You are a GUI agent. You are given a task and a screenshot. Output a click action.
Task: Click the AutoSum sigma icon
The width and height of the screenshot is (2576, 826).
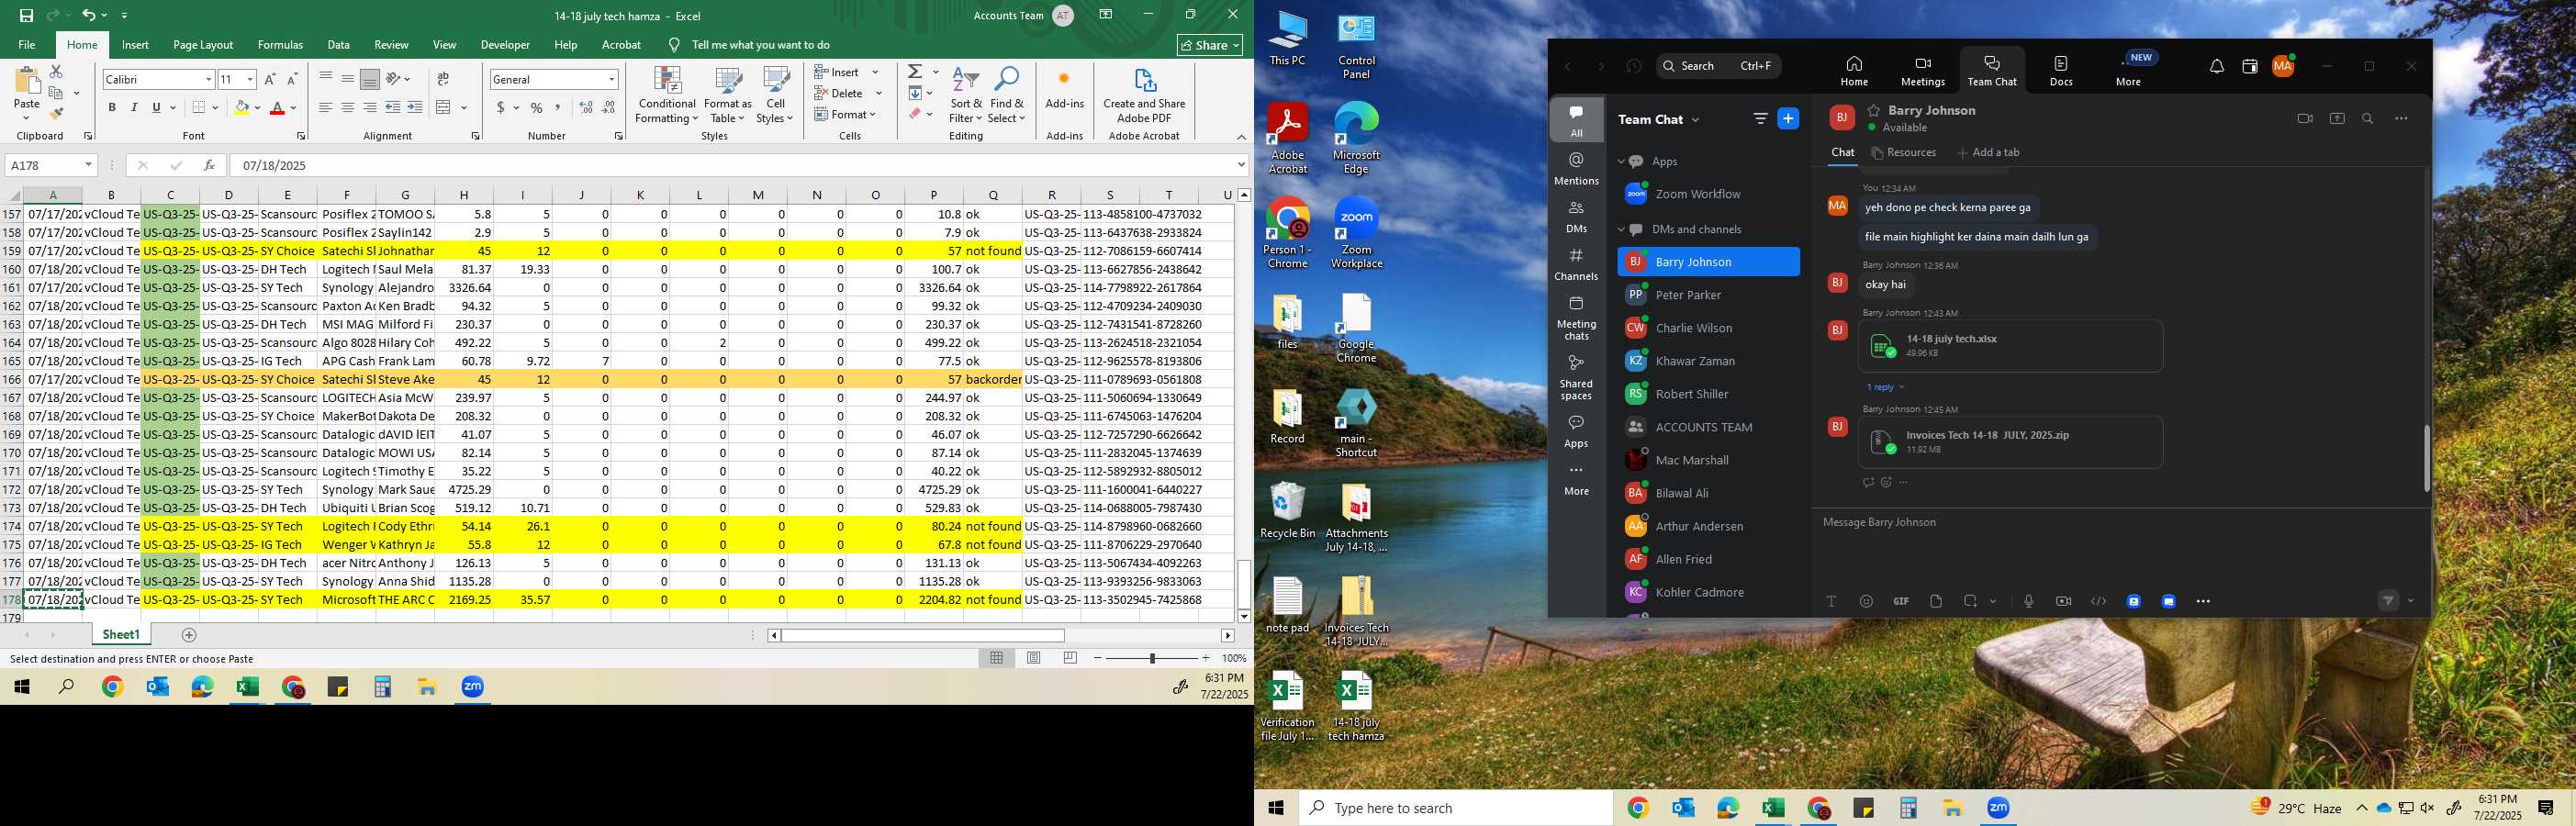(915, 72)
